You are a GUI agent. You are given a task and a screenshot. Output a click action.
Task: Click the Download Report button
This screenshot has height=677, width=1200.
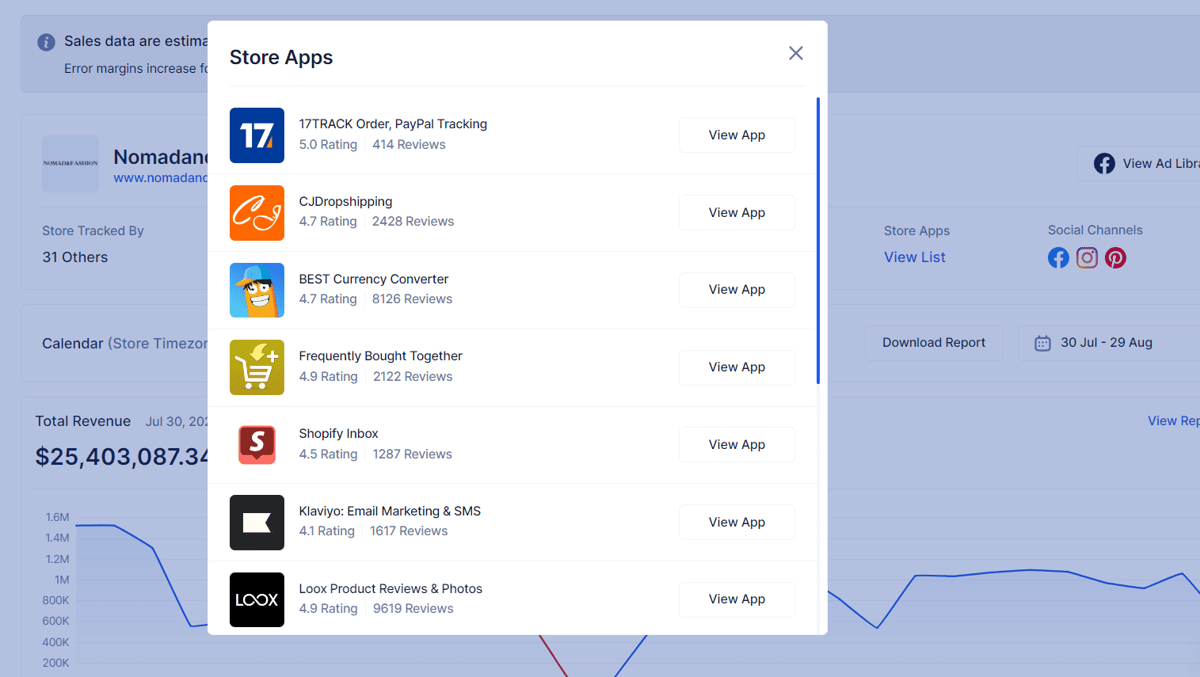pos(934,342)
